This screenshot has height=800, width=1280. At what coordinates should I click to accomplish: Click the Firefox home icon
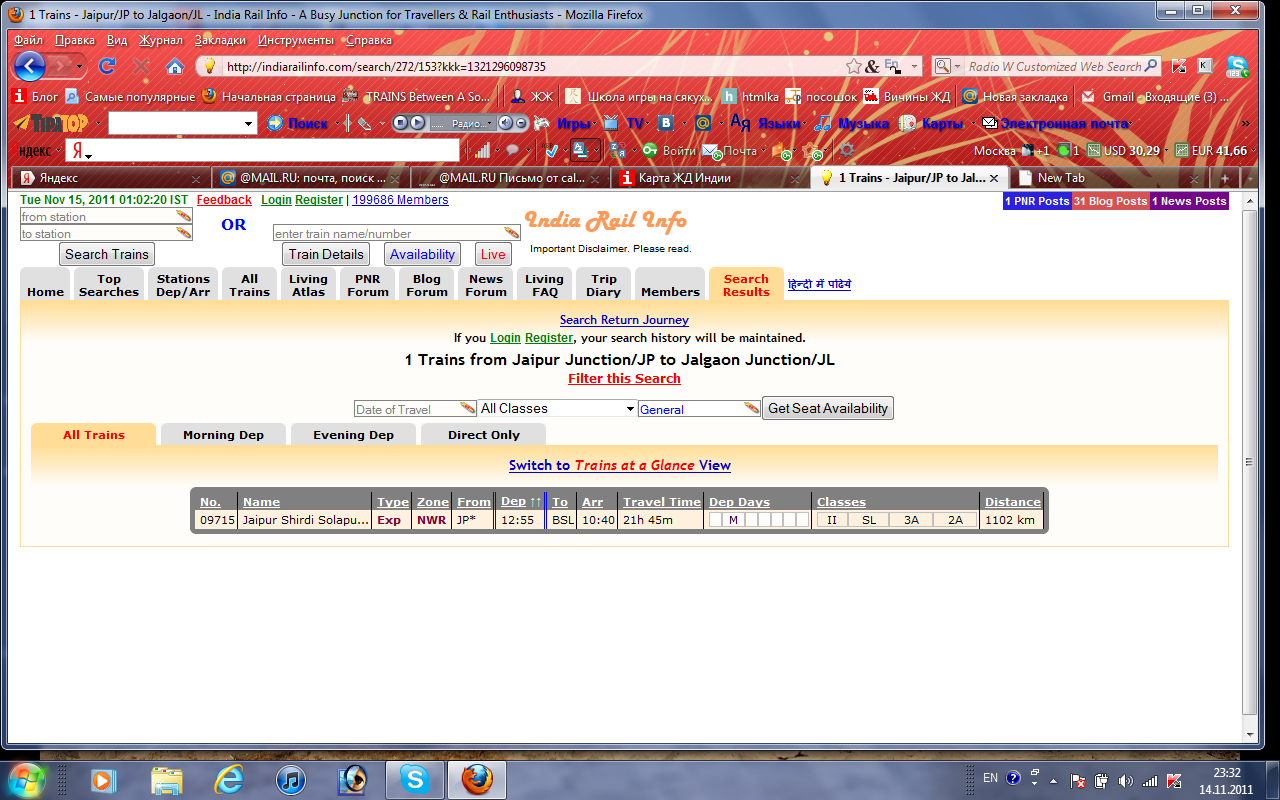pos(175,67)
